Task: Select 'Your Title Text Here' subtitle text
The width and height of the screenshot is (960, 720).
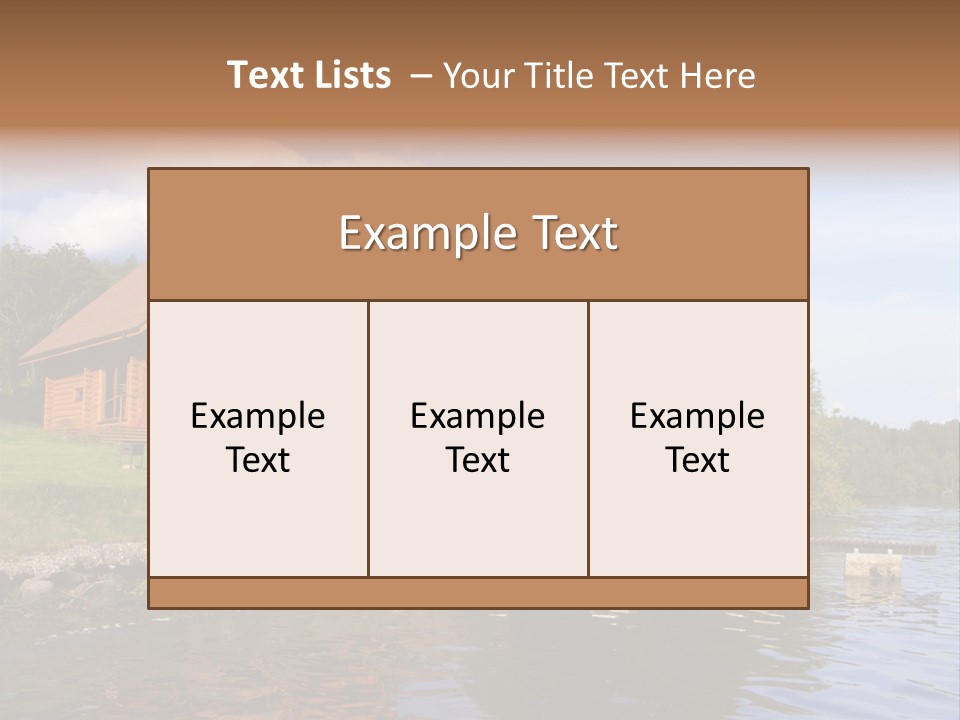Action: 599,76
